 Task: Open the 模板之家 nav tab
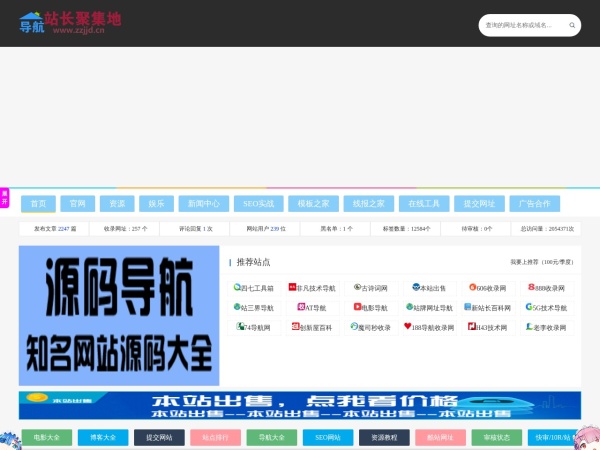[313, 204]
